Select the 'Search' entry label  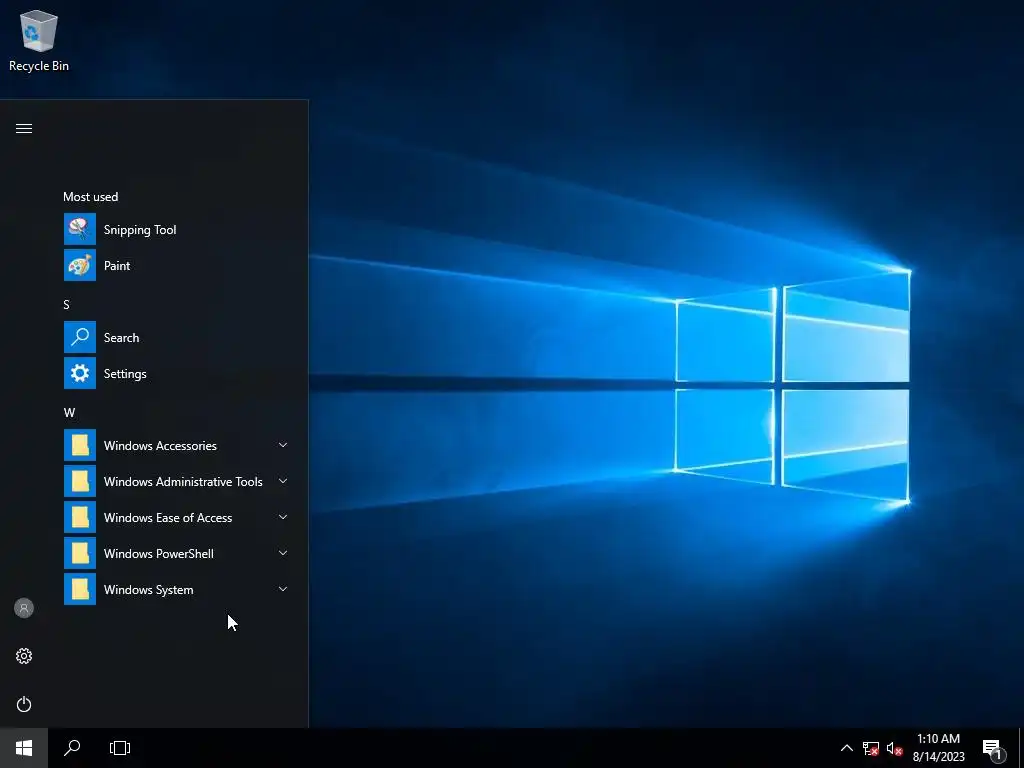(121, 338)
